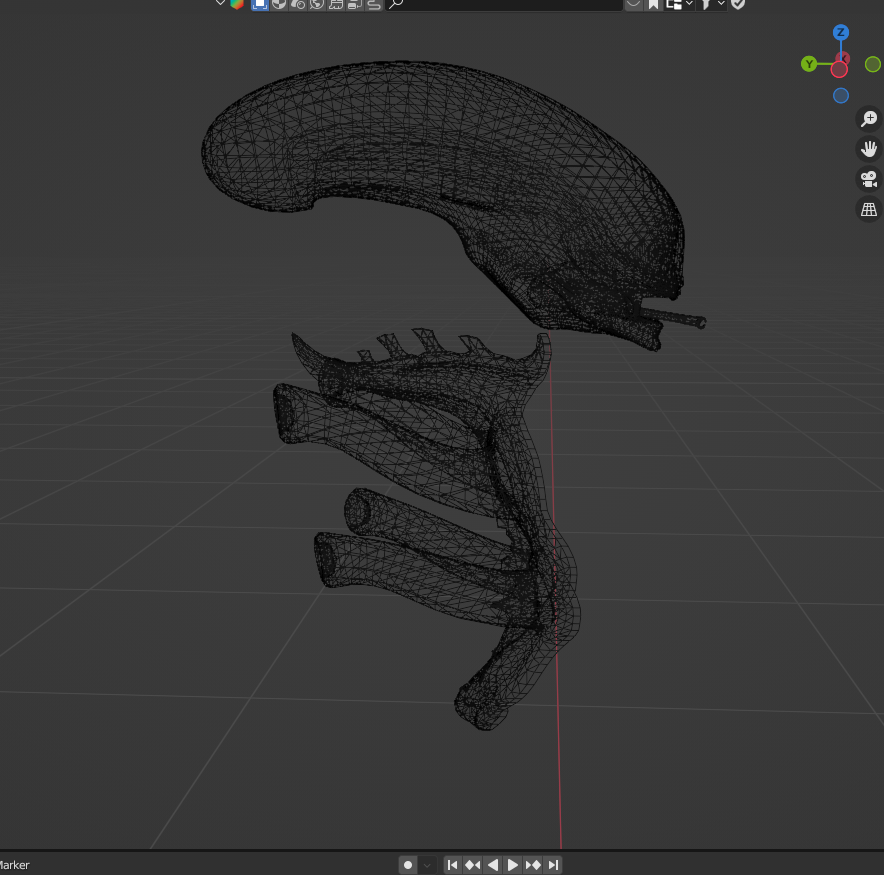884x875 pixels.
Task: Click the search field in top bar
Action: tap(504, 5)
